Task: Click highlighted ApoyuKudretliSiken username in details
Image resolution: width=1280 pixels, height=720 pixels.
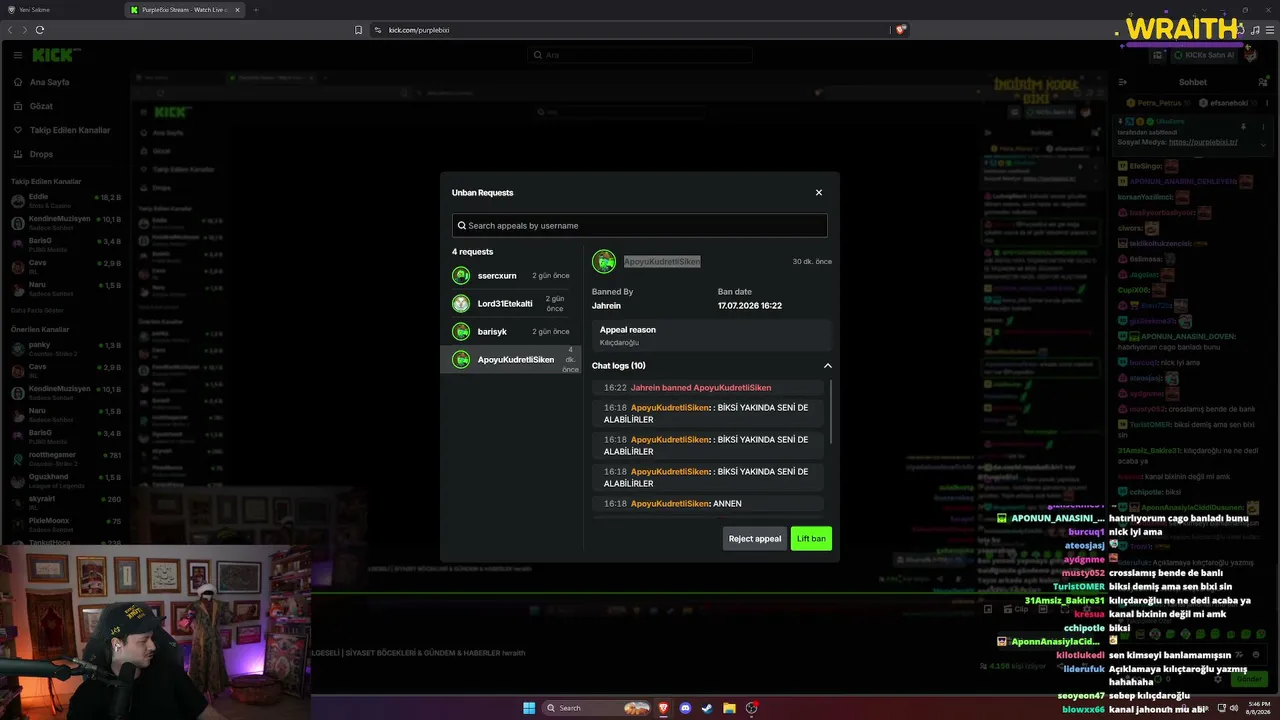Action: point(662,261)
